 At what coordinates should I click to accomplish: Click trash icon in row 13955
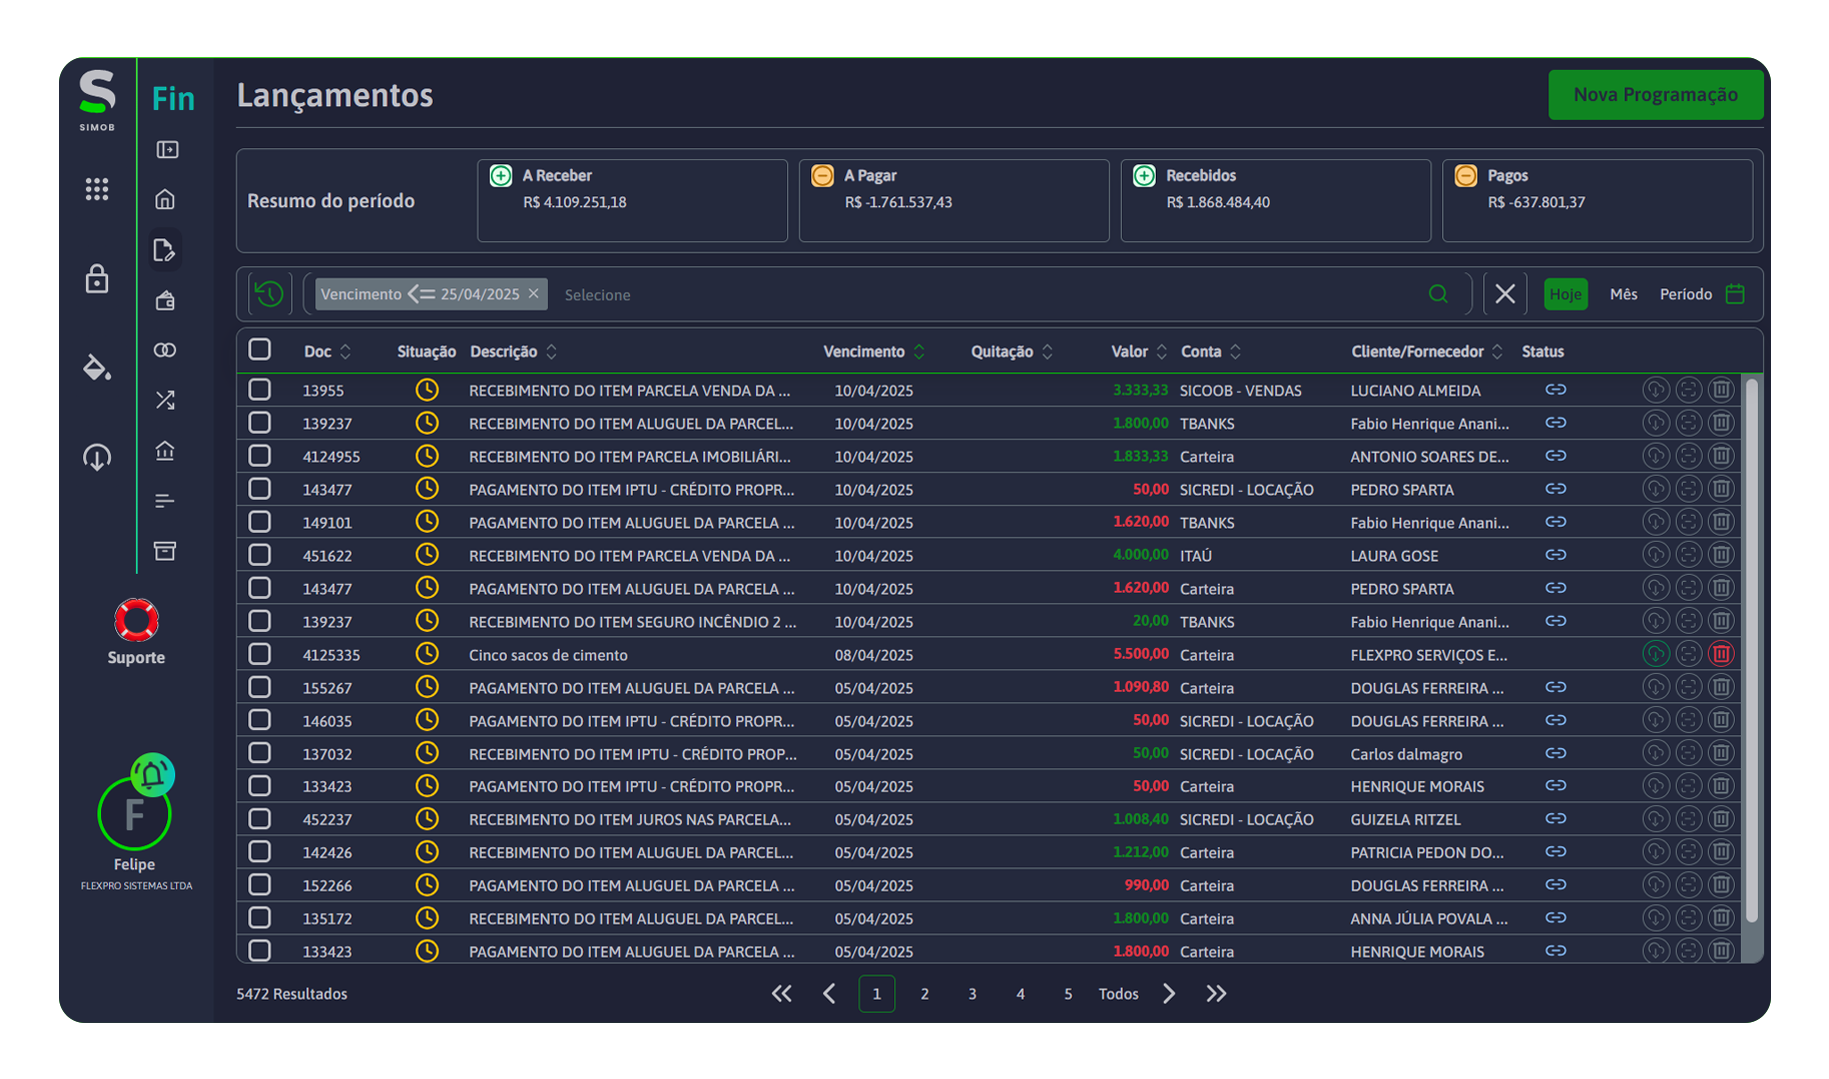(1721, 390)
